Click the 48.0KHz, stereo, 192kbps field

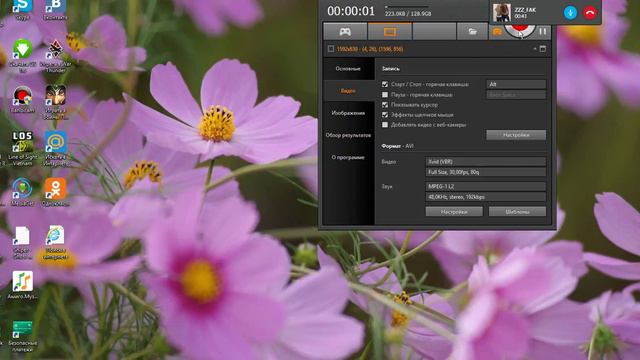[485, 197]
